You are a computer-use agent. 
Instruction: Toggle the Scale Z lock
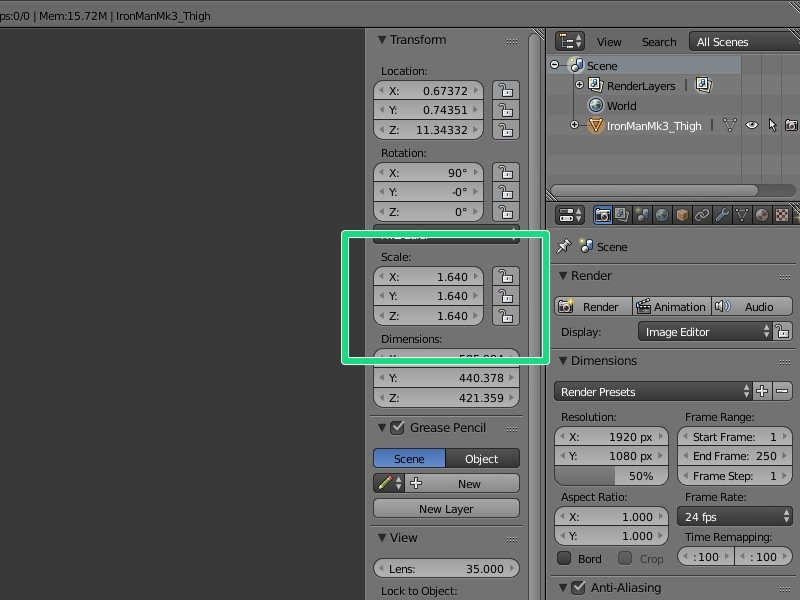506,316
